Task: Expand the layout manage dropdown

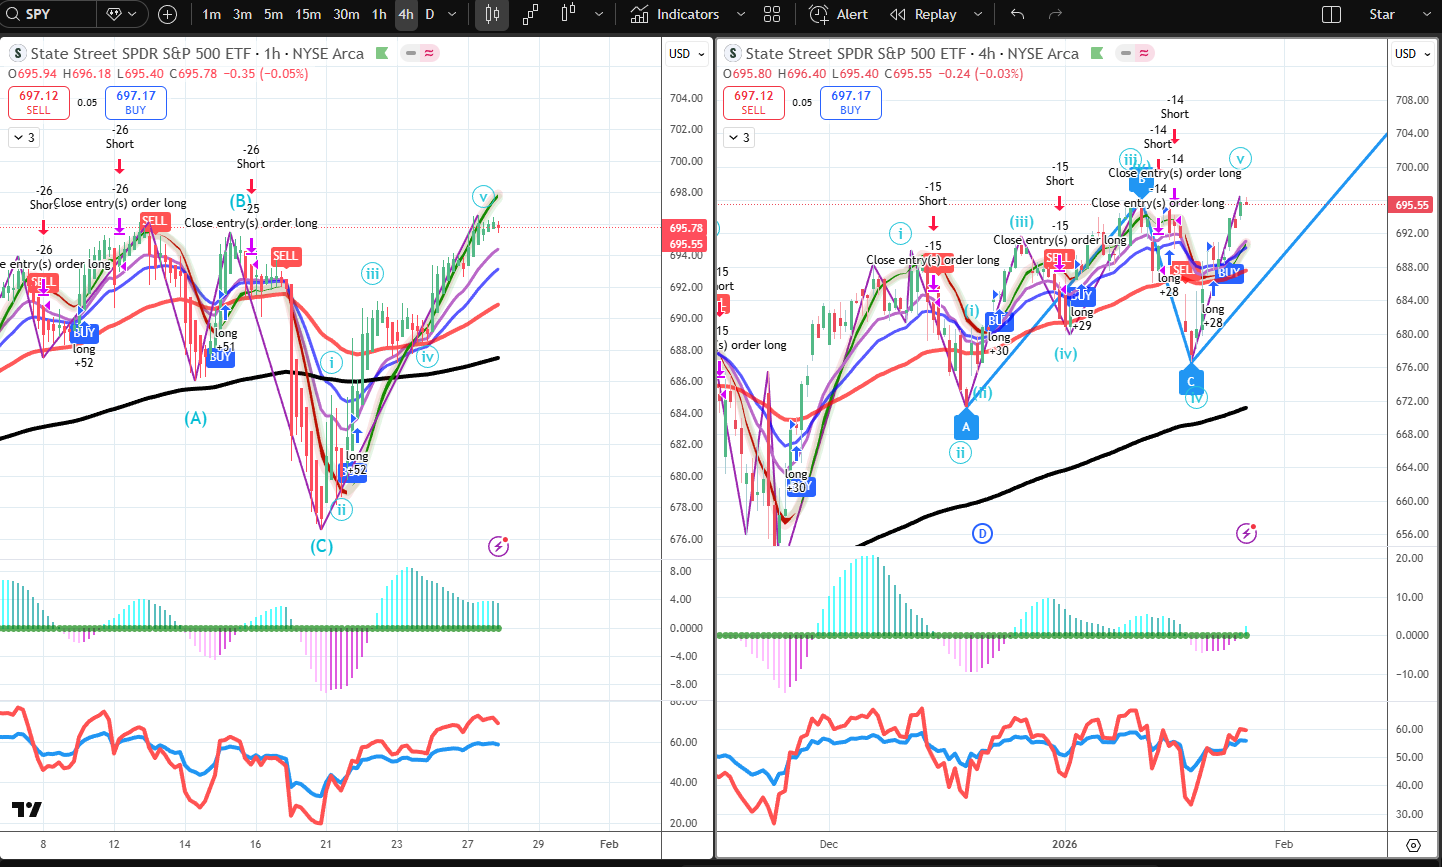Action: click(1426, 14)
